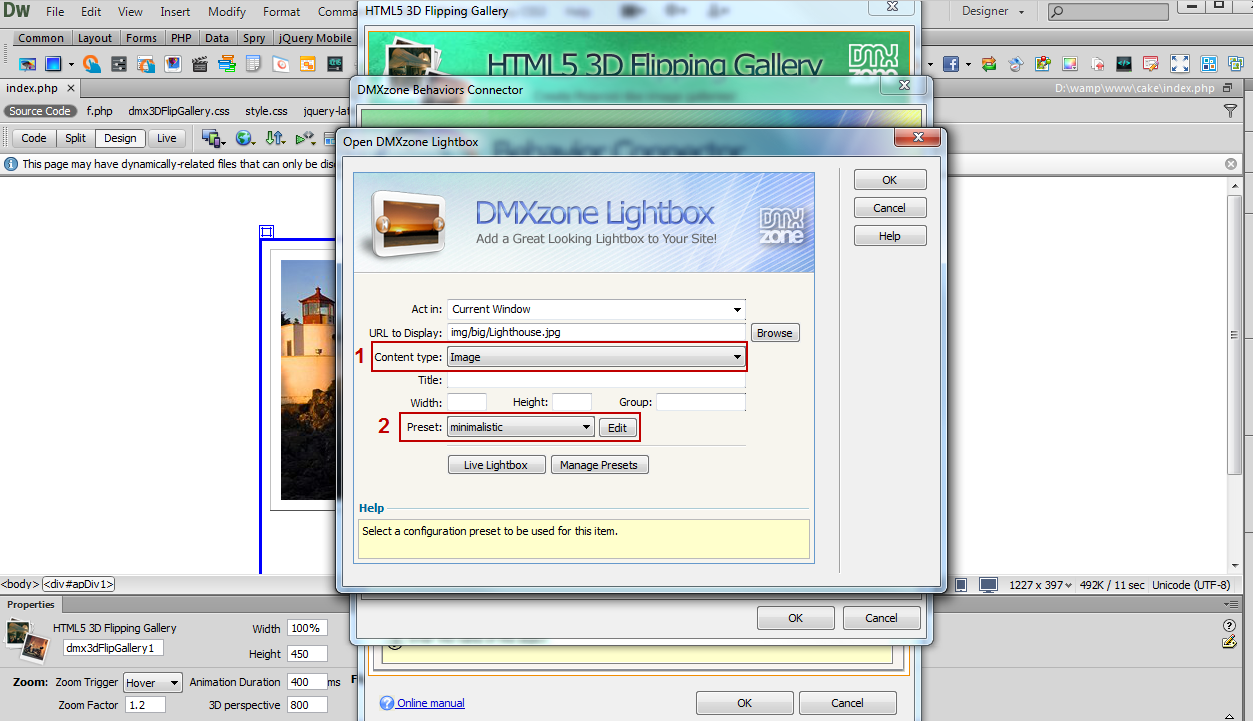Open the style.css related file
1253x721 pixels.
(266, 111)
